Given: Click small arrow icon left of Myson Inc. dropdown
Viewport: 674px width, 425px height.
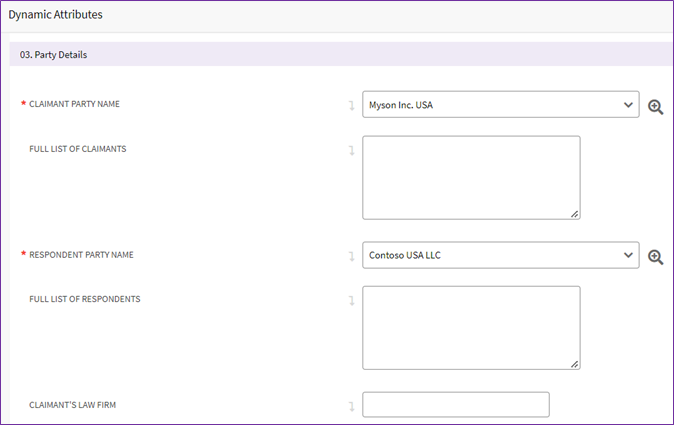Looking at the screenshot, I should point(351,105).
